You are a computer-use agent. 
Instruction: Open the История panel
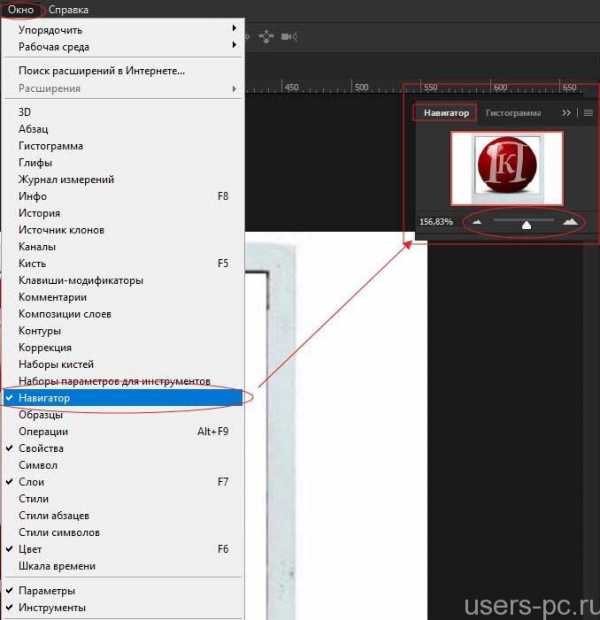(x=123, y=213)
